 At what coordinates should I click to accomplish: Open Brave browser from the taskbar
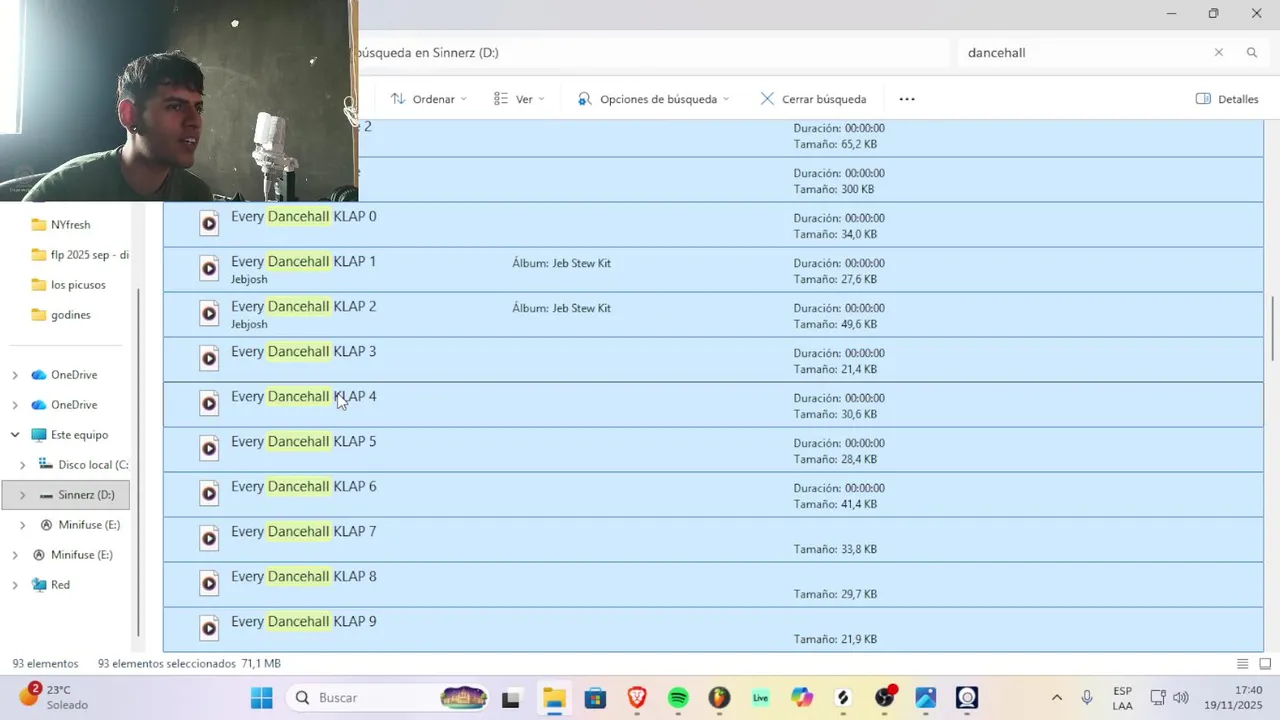click(x=637, y=697)
